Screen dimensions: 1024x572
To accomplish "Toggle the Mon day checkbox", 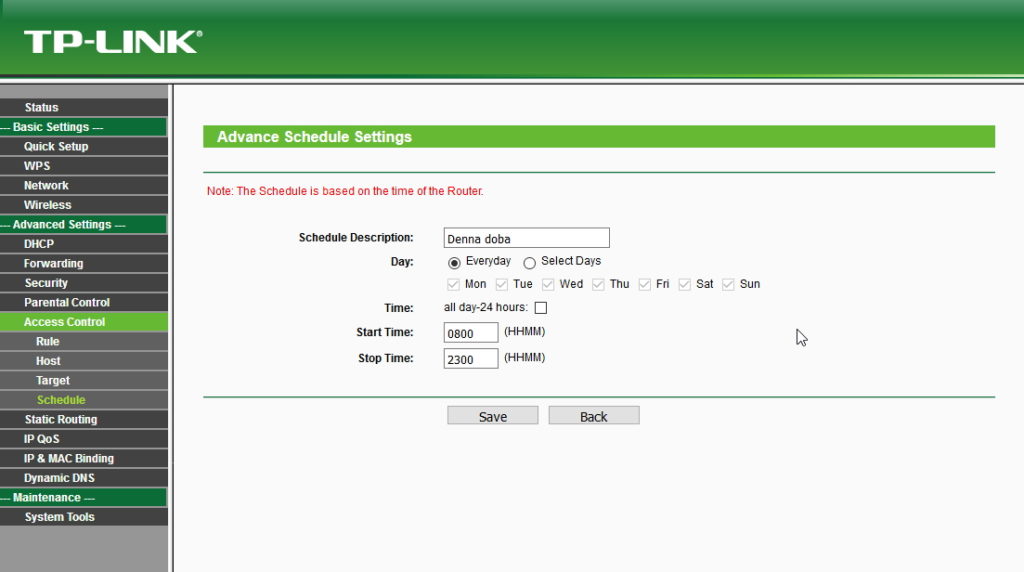I will [x=454, y=284].
